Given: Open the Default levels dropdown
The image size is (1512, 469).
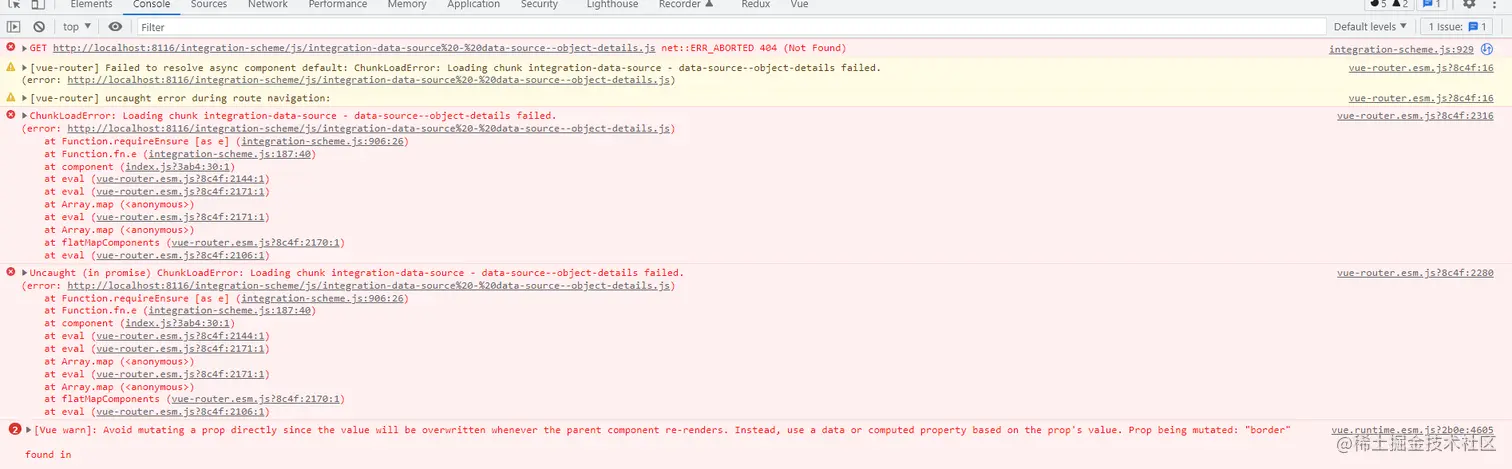Looking at the screenshot, I should pos(1370,27).
